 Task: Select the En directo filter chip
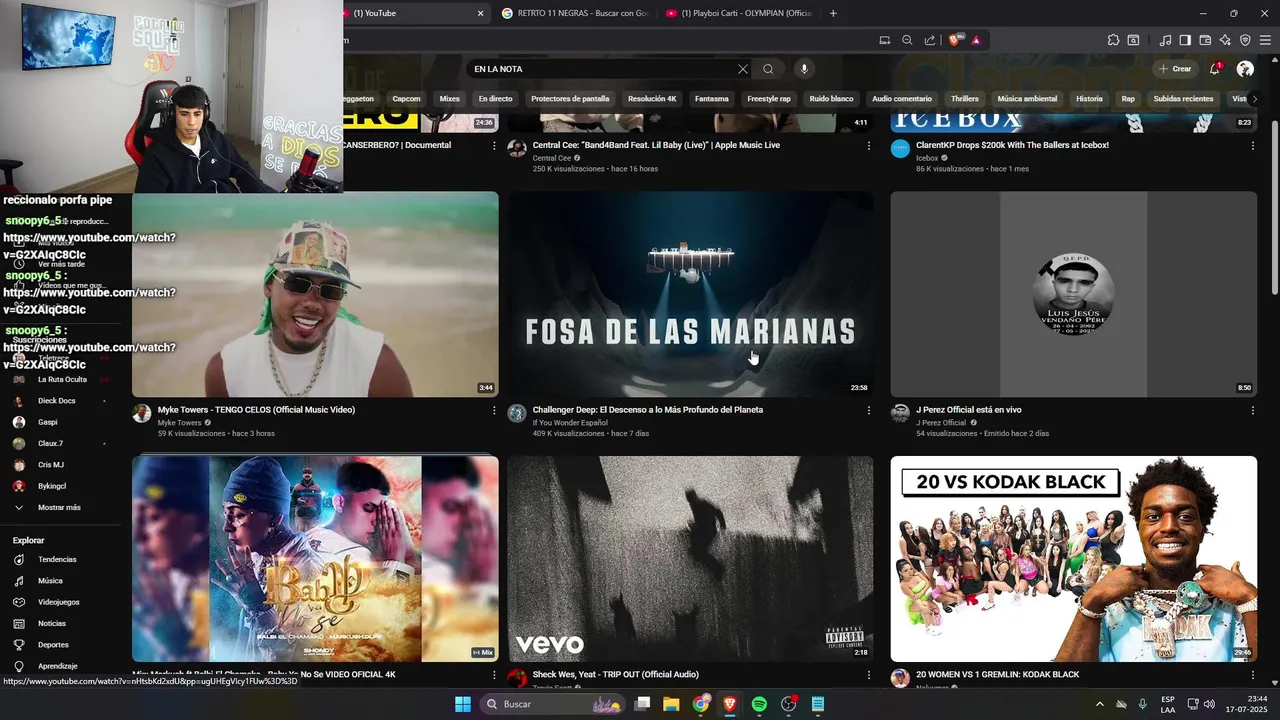click(495, 99)
